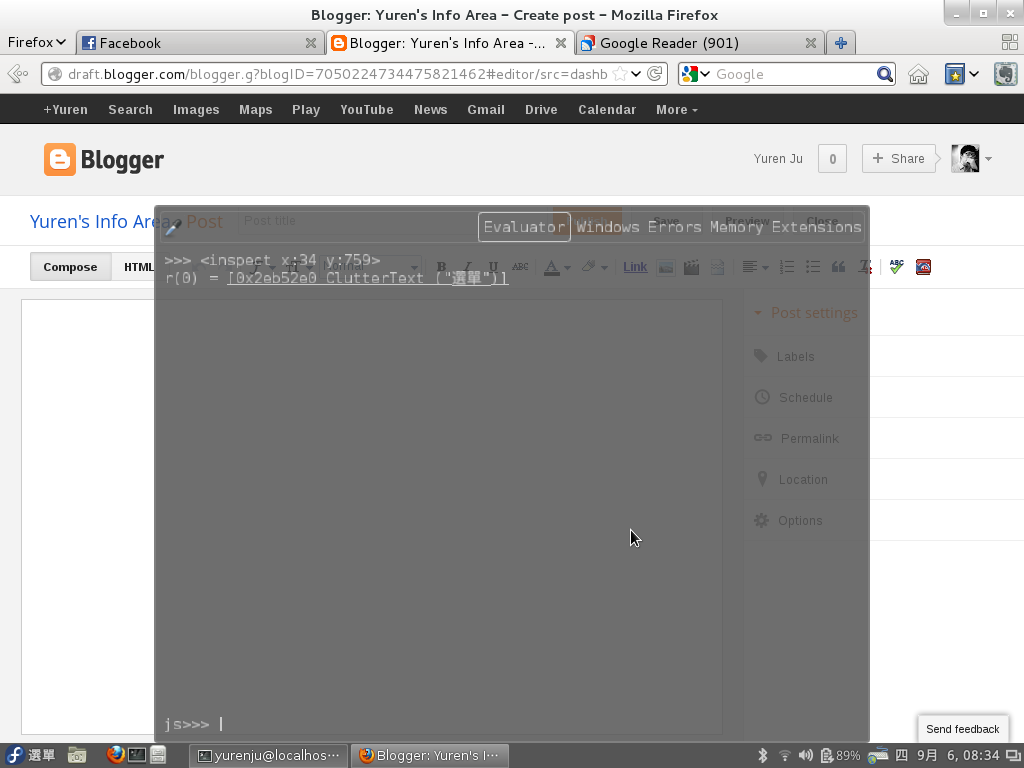Click the Evernote elephant extension icon

pos(1006,74)
